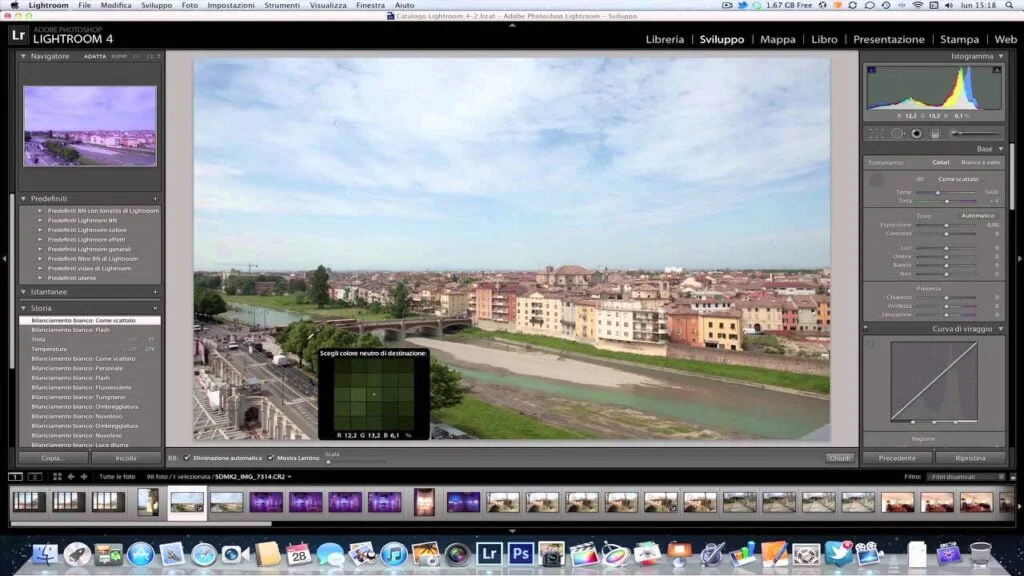The image size is (1024, 576).
Task: Adjust the Temp white balance slider
Action: click(x=938, y=192)
